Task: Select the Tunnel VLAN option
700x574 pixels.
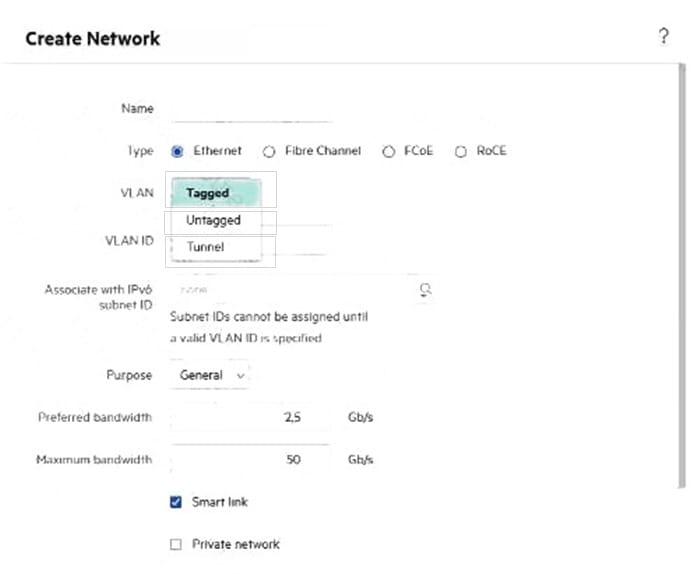Action: [x=206, y=247]
